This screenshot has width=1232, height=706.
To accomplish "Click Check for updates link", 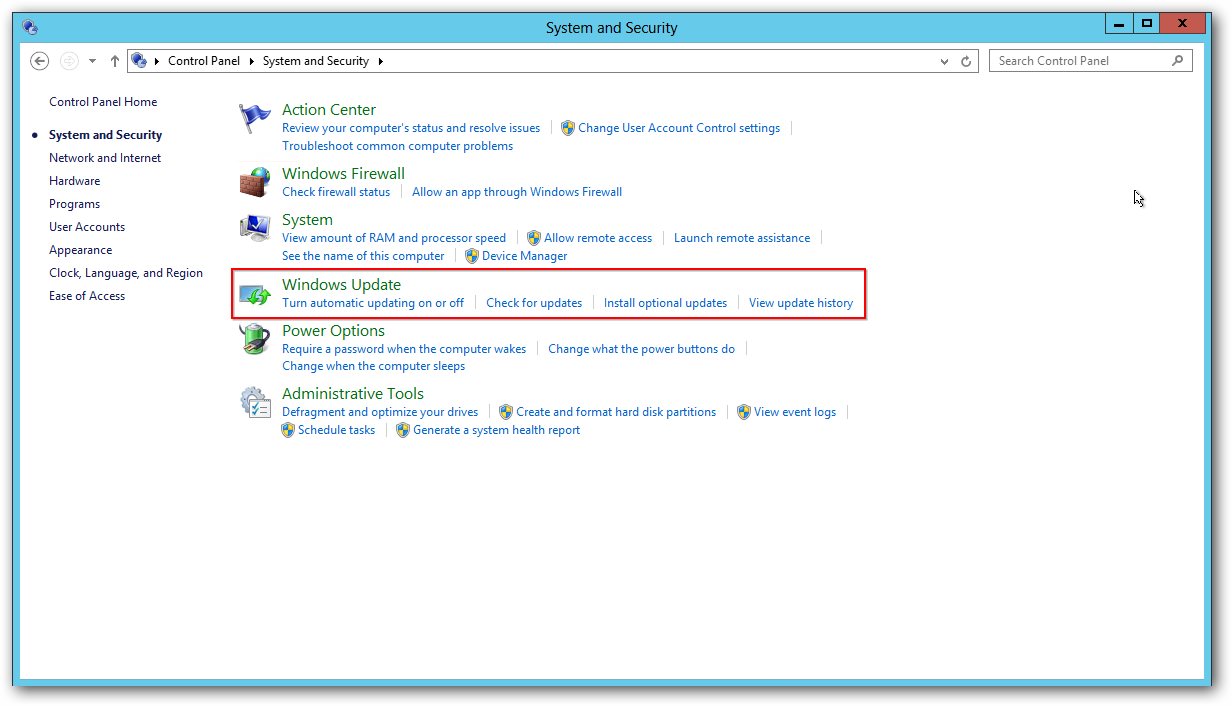I will (x=534, y=303).
